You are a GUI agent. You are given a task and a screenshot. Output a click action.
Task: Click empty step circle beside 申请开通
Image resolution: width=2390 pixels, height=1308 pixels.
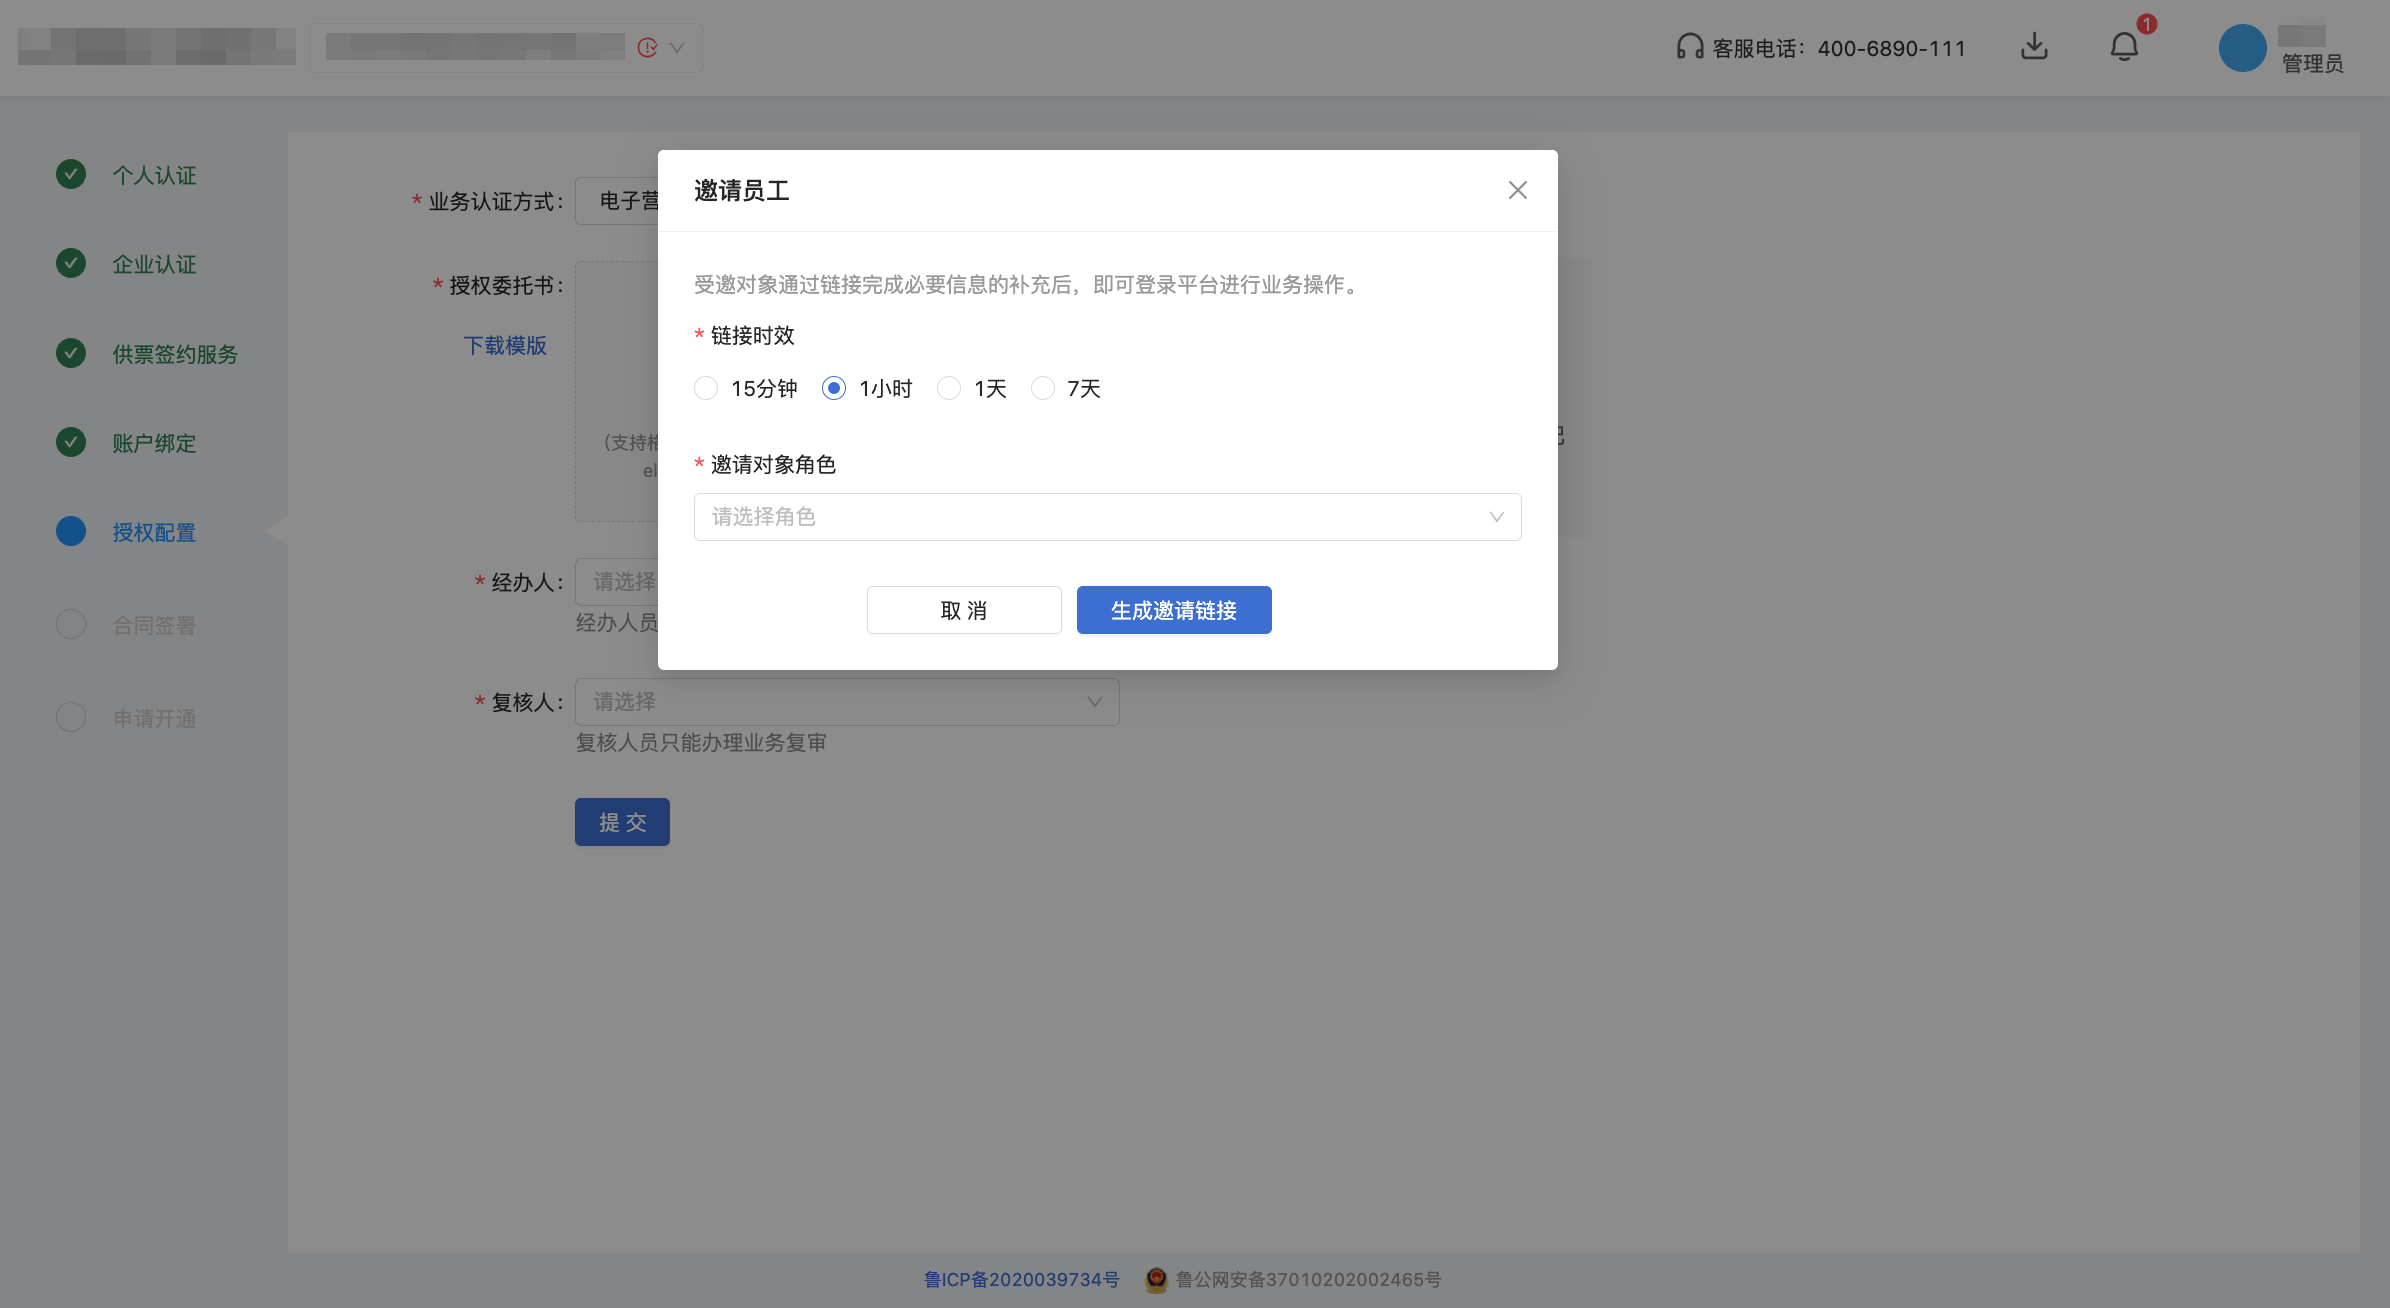point(71,717)
